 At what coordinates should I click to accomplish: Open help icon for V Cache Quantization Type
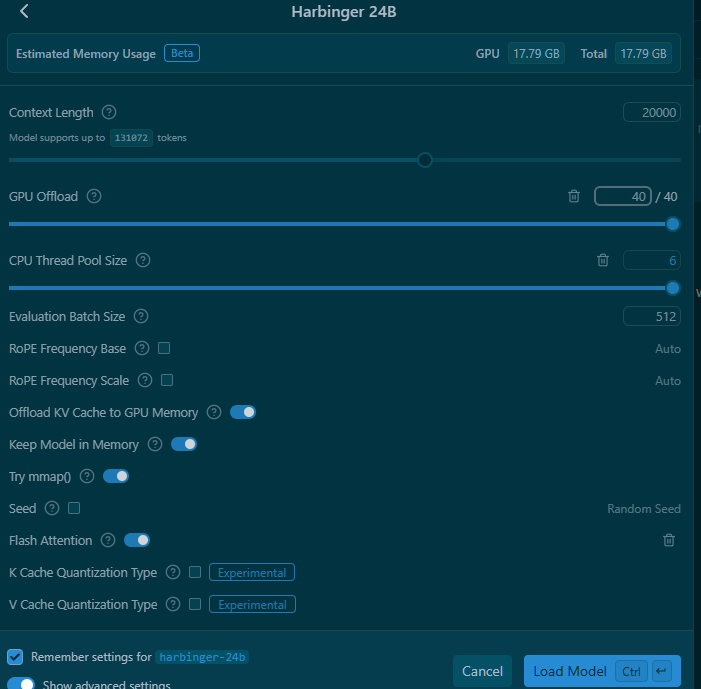[x=173, y=604]
